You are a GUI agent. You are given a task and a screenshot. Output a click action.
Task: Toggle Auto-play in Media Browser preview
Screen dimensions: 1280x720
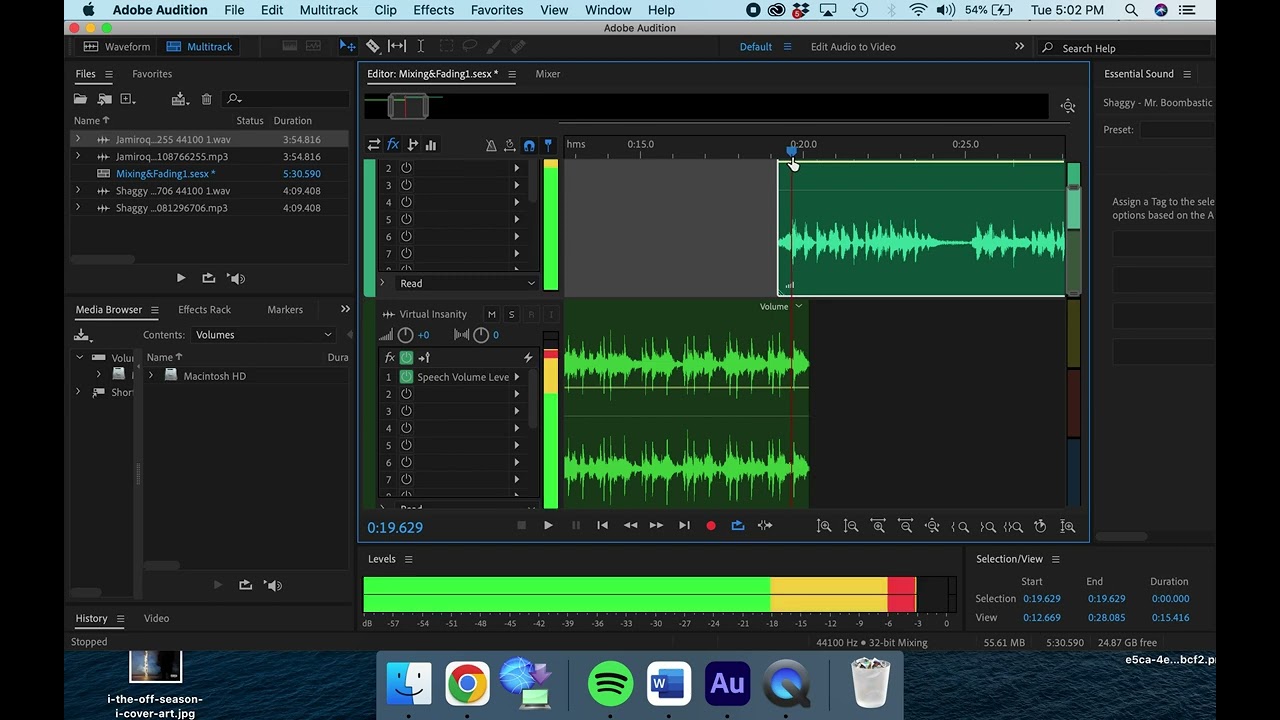[274, 585]
